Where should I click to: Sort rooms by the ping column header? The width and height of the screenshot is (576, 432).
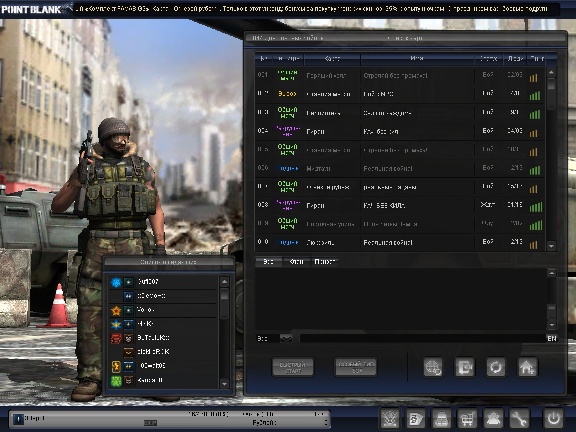pos(537,58)
